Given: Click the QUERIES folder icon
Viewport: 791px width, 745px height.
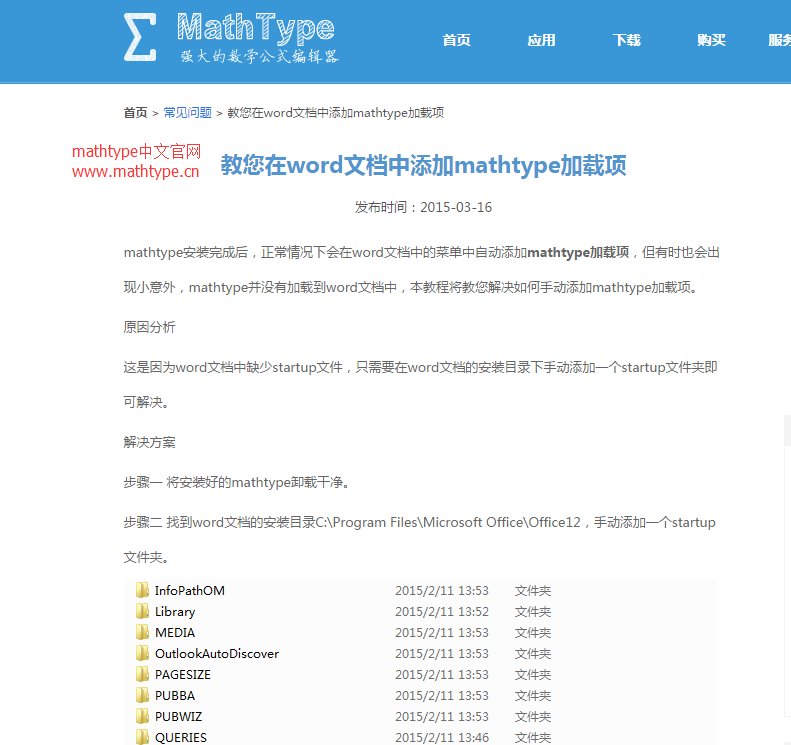Looking at the screenshot, I should [x=142, y=737].
